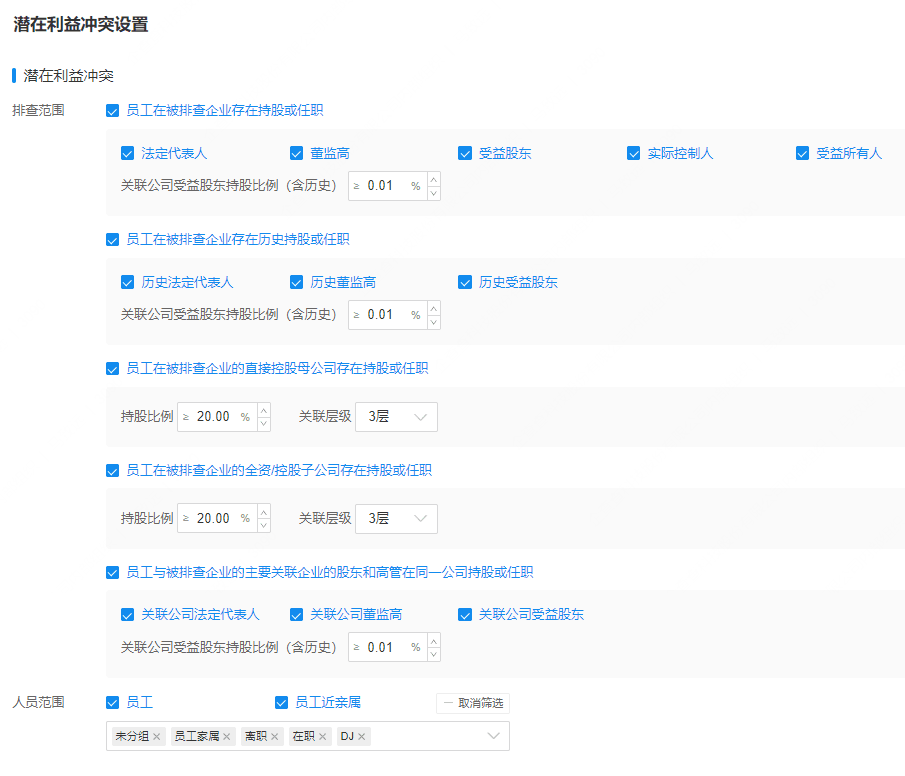905x776 pixels.
Task: Toggle the 全资/控股子公司 holding or position option
Action: coord(113,471)
